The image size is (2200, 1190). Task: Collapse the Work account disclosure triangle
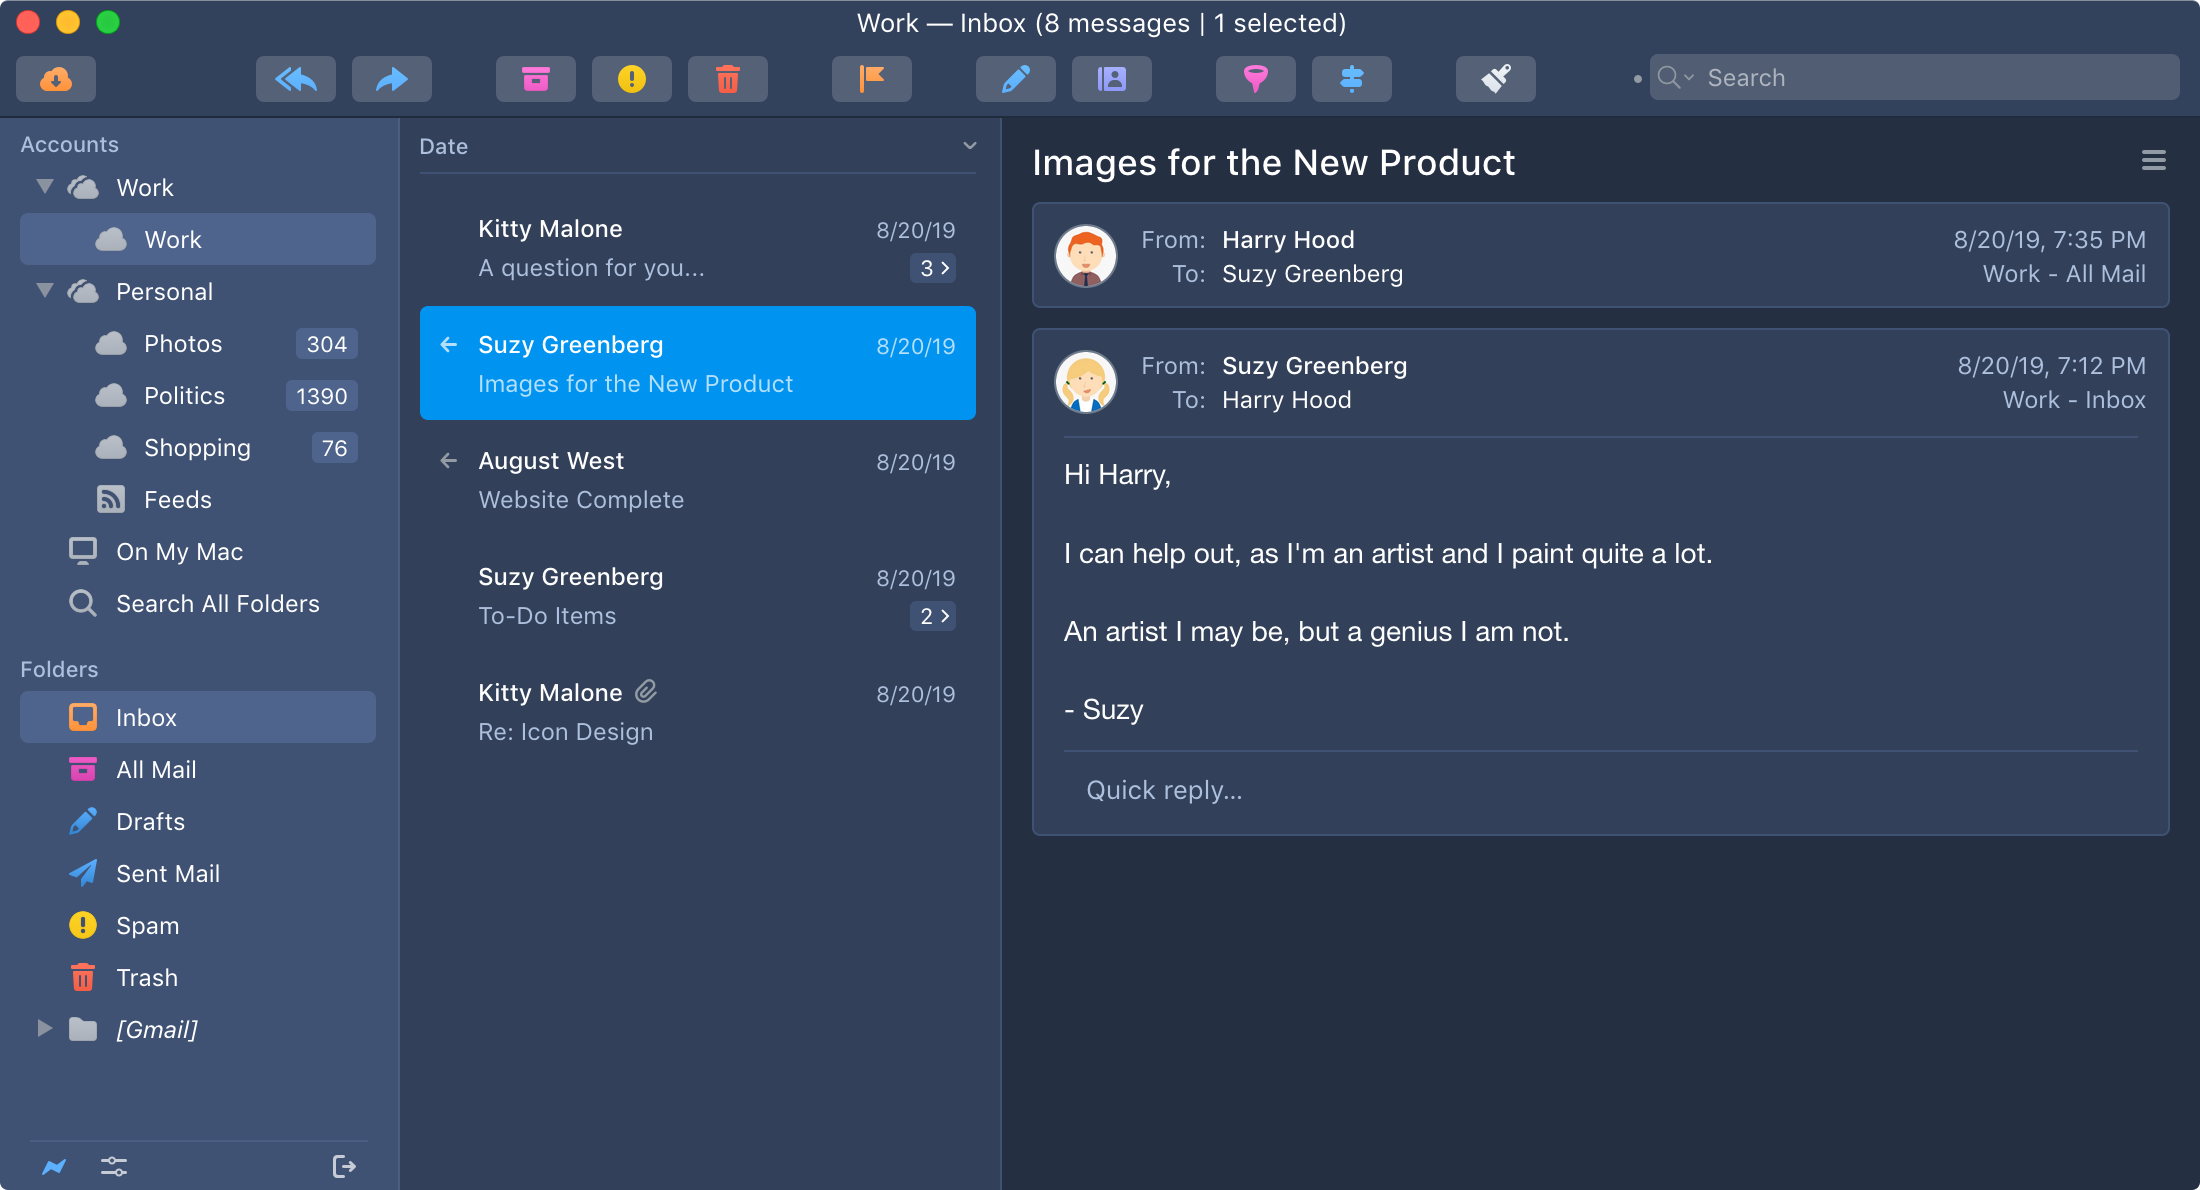(x=45, y=187)
